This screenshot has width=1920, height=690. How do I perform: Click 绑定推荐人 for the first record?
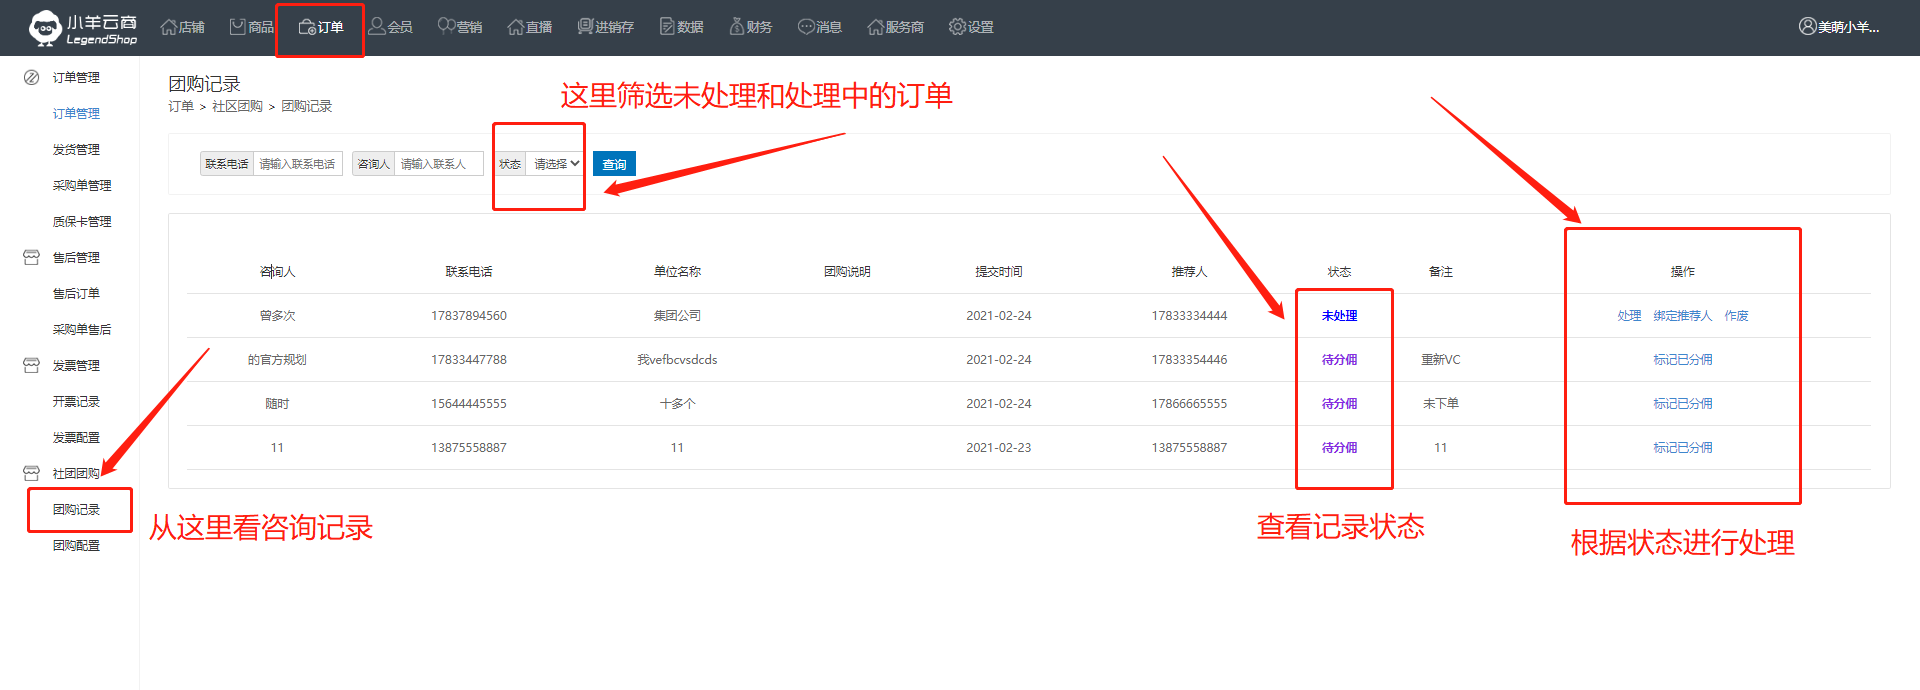(1682, 316)
